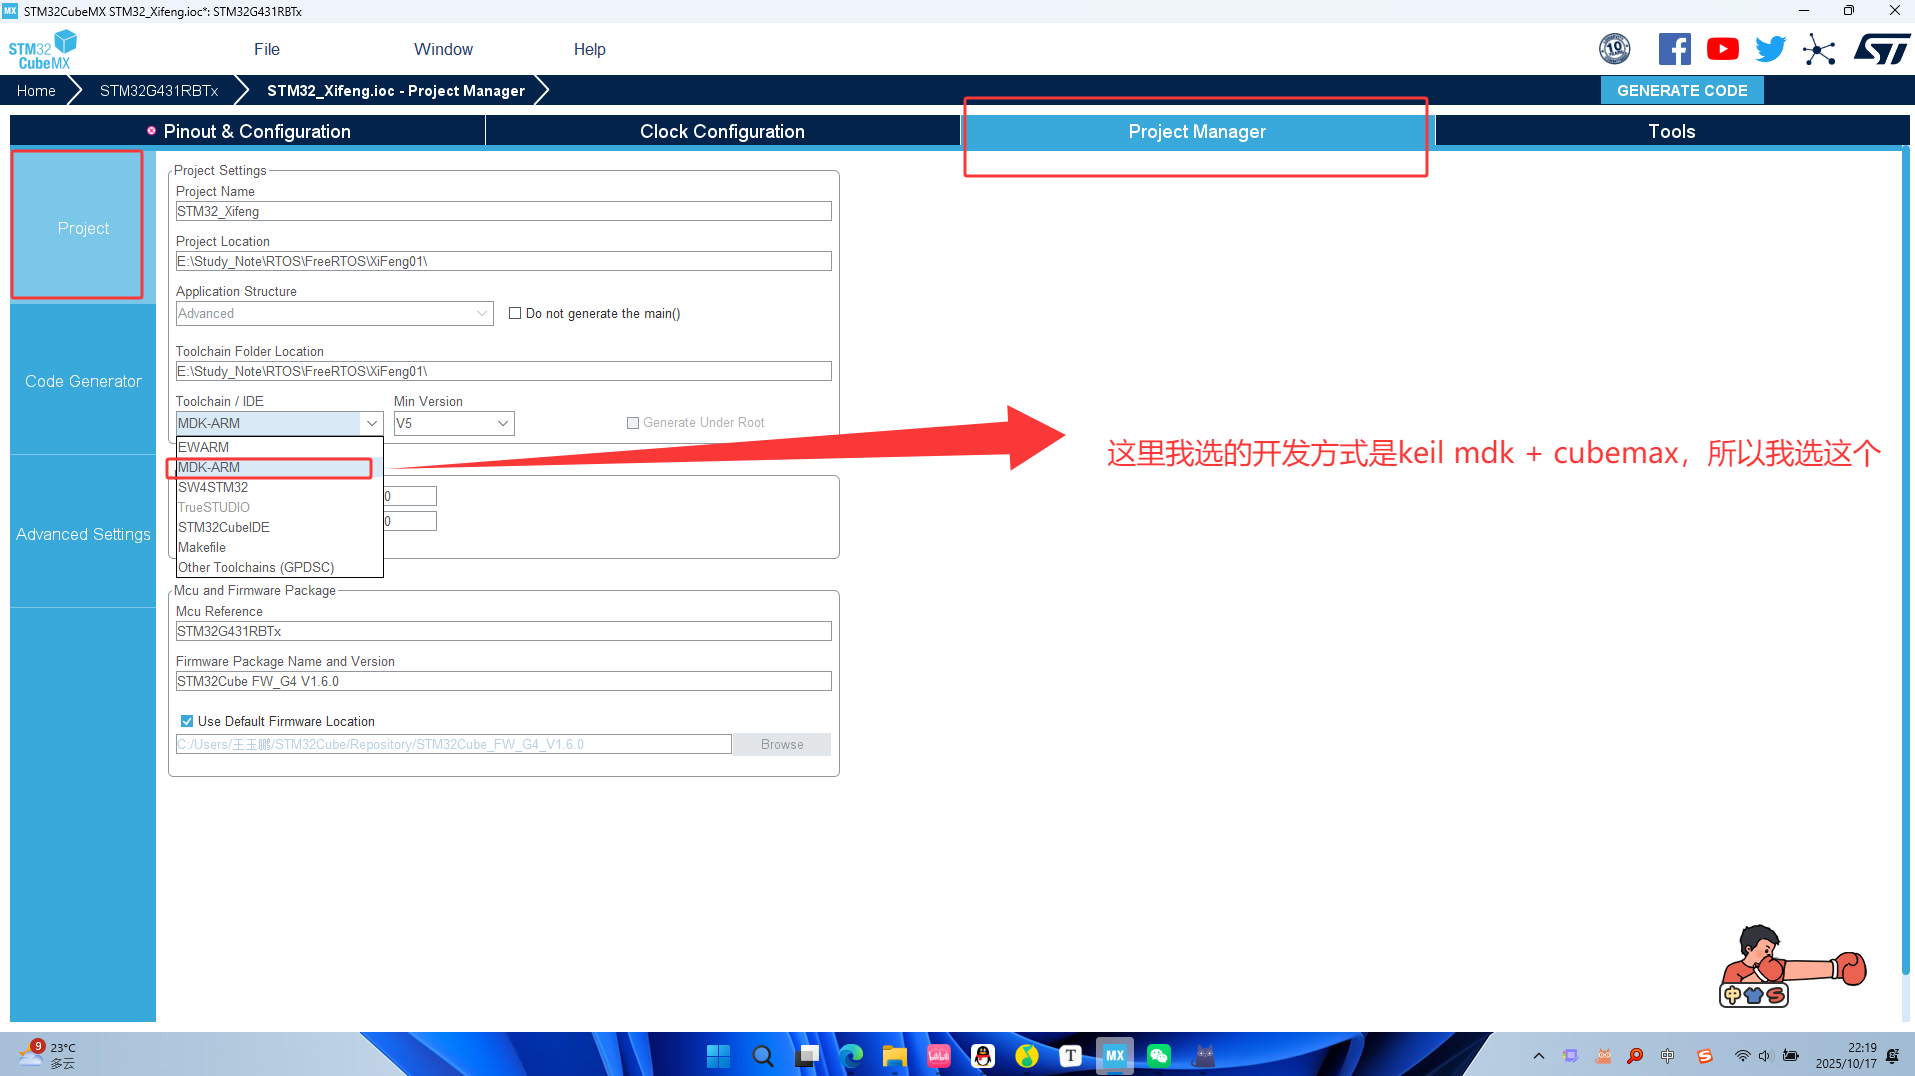Choose STM32CubeIDE from toolchain list

[279, 527]
